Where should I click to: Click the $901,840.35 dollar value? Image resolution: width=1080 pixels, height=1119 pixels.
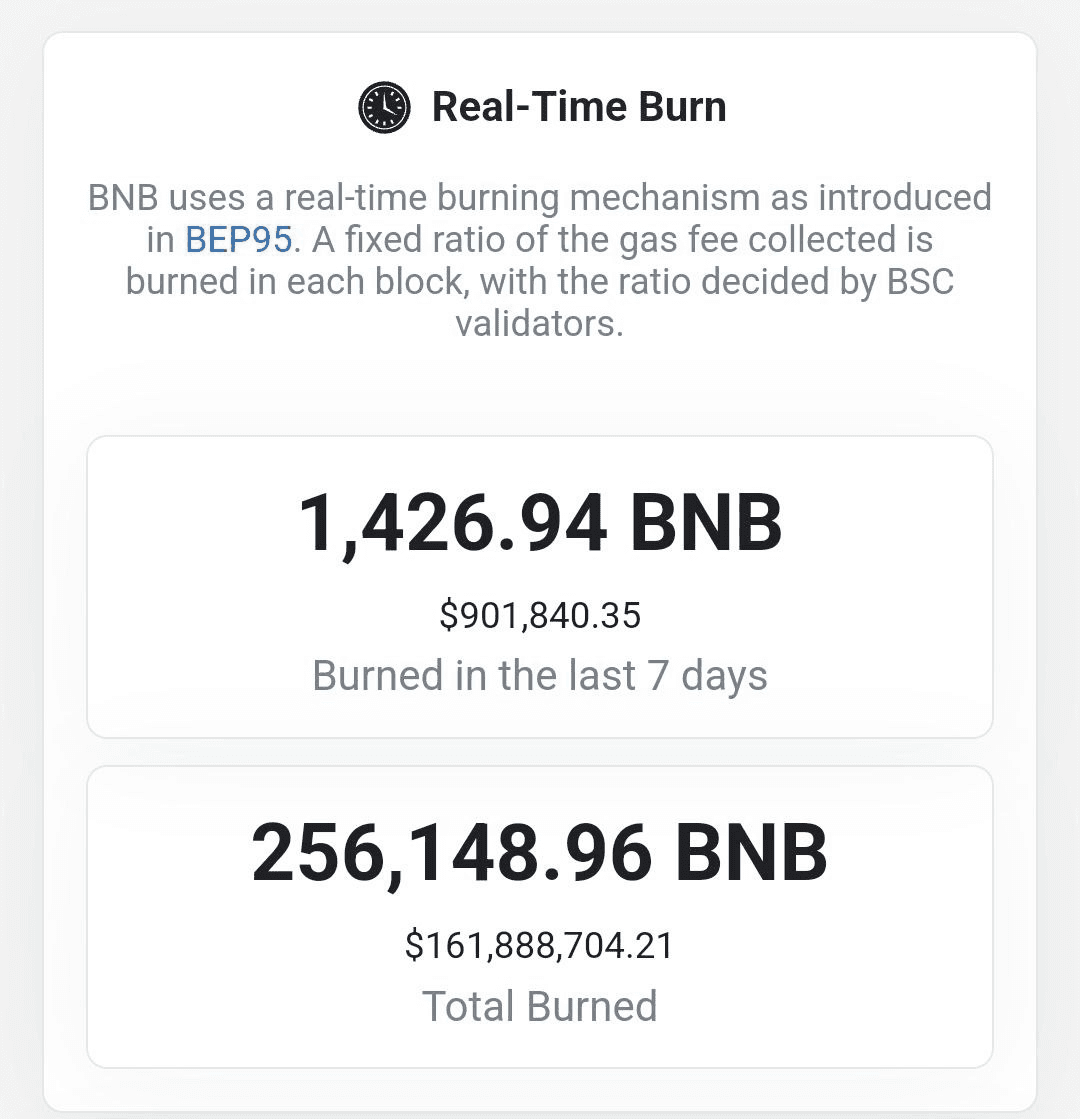(x=540, y=615)
